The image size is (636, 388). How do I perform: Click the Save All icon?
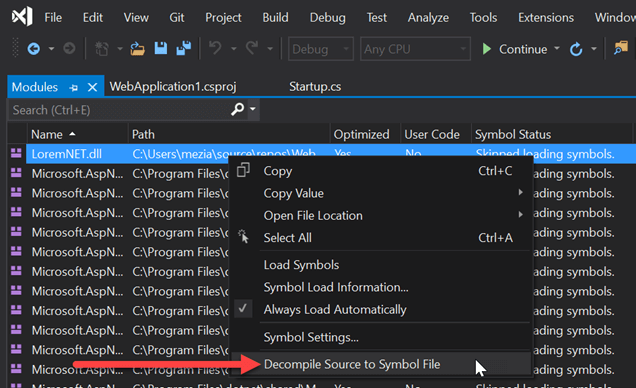click(184, 49)
